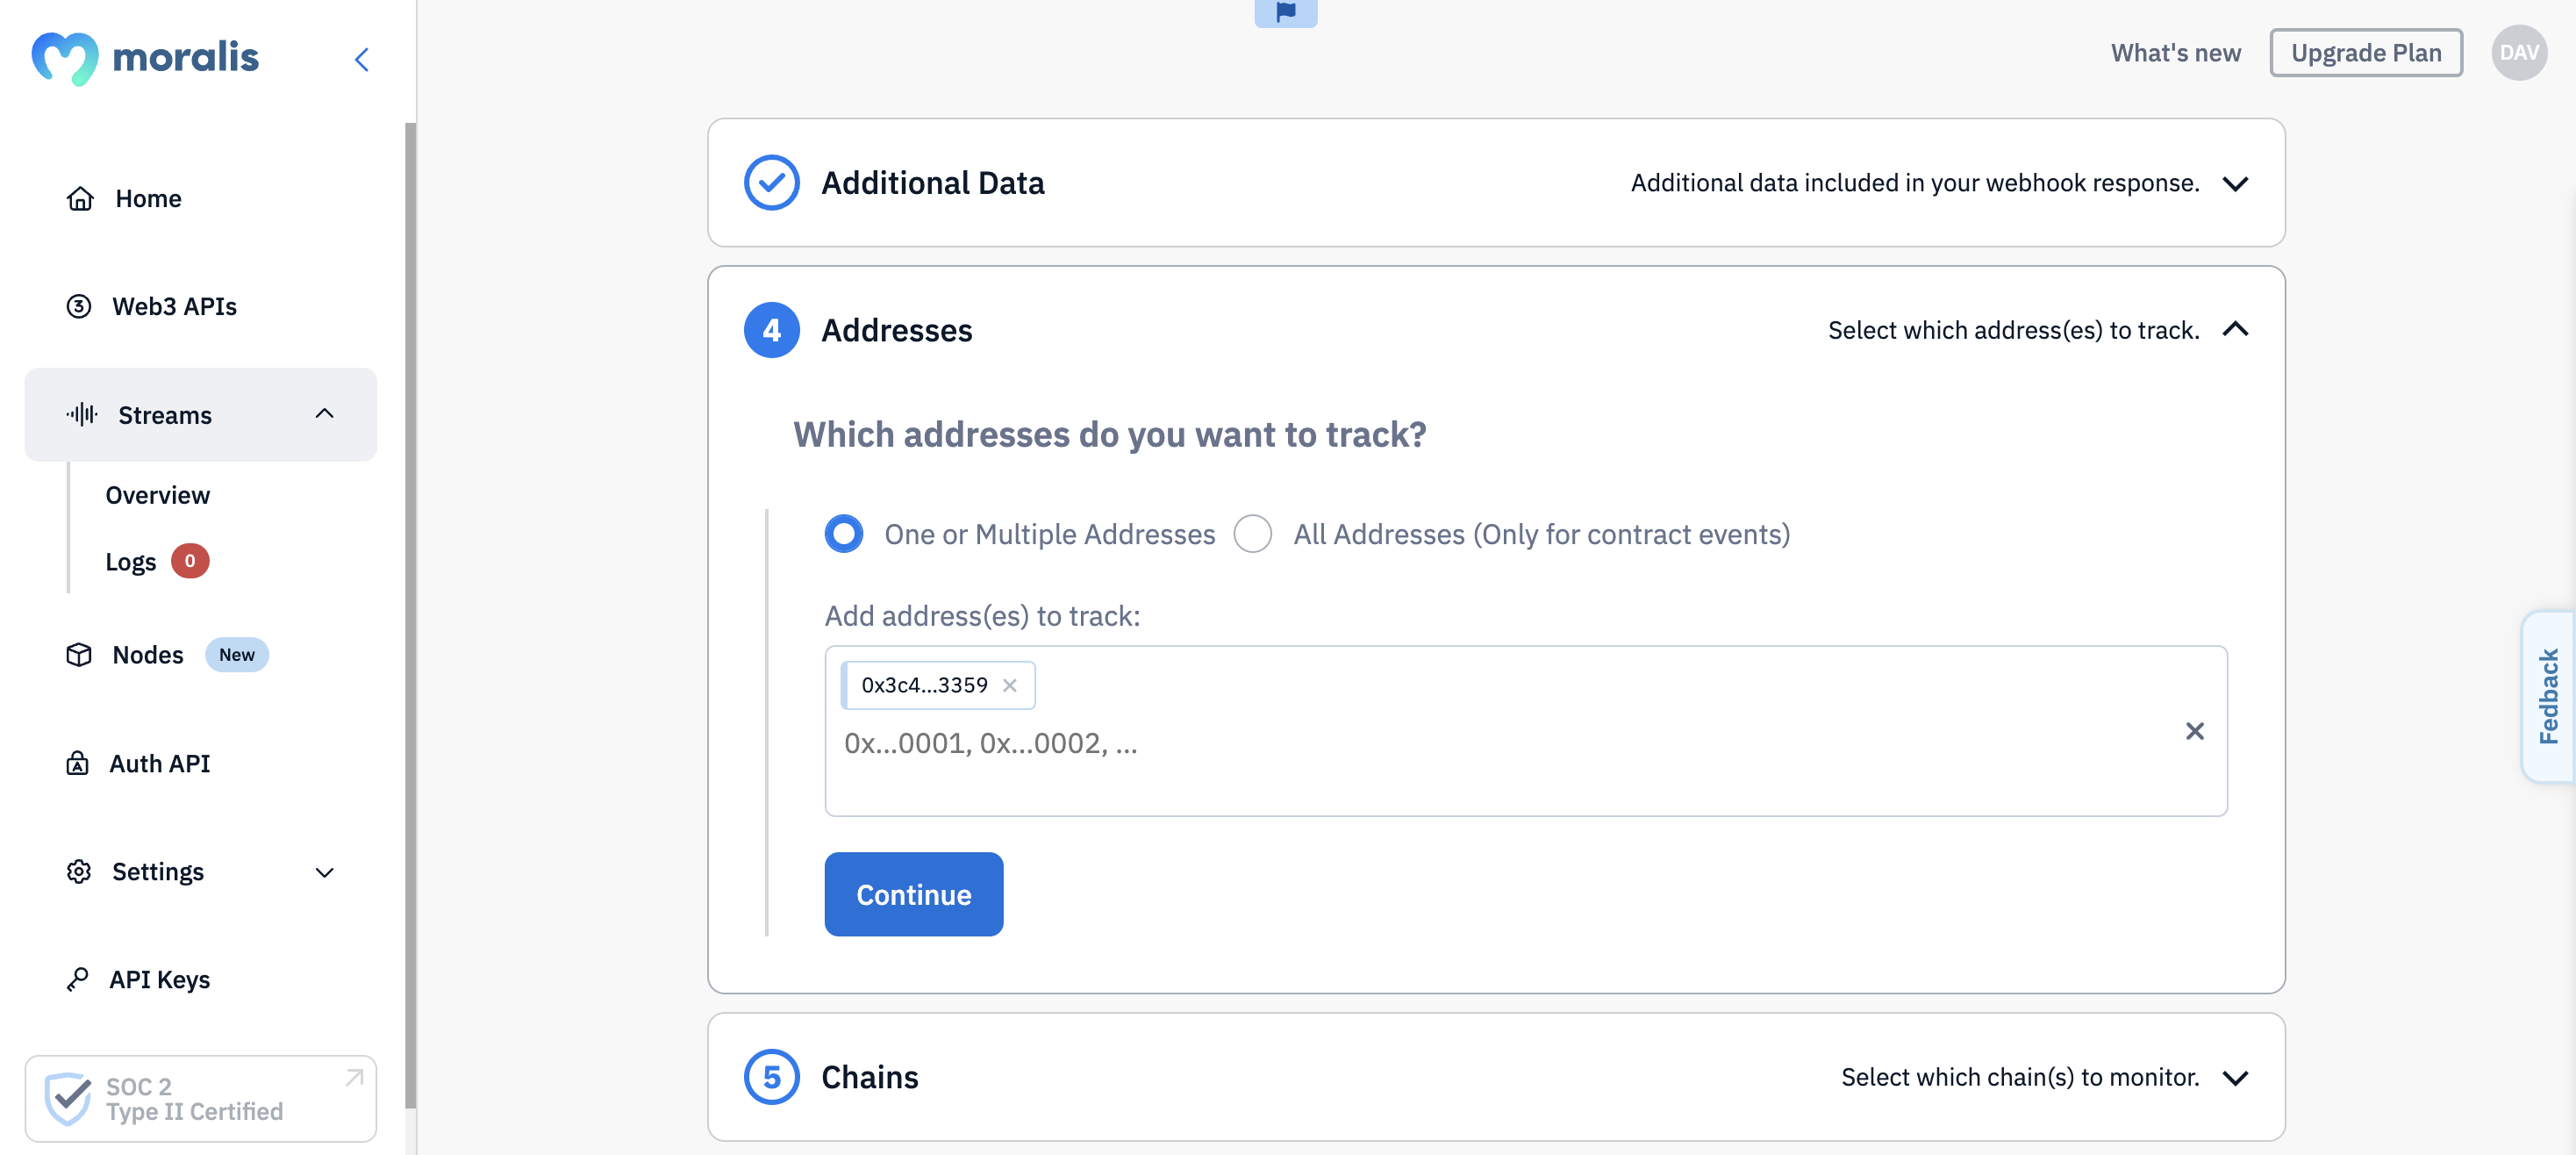Expand the Chains section chevron
The image size is (2576, 1155).
[2236, 1078]
